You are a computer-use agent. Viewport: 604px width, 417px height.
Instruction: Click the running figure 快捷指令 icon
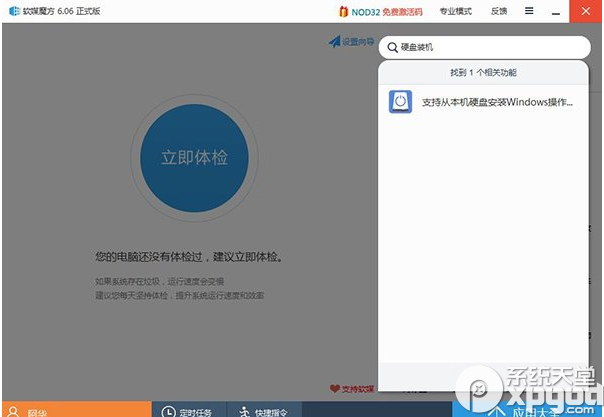point(244,412)
